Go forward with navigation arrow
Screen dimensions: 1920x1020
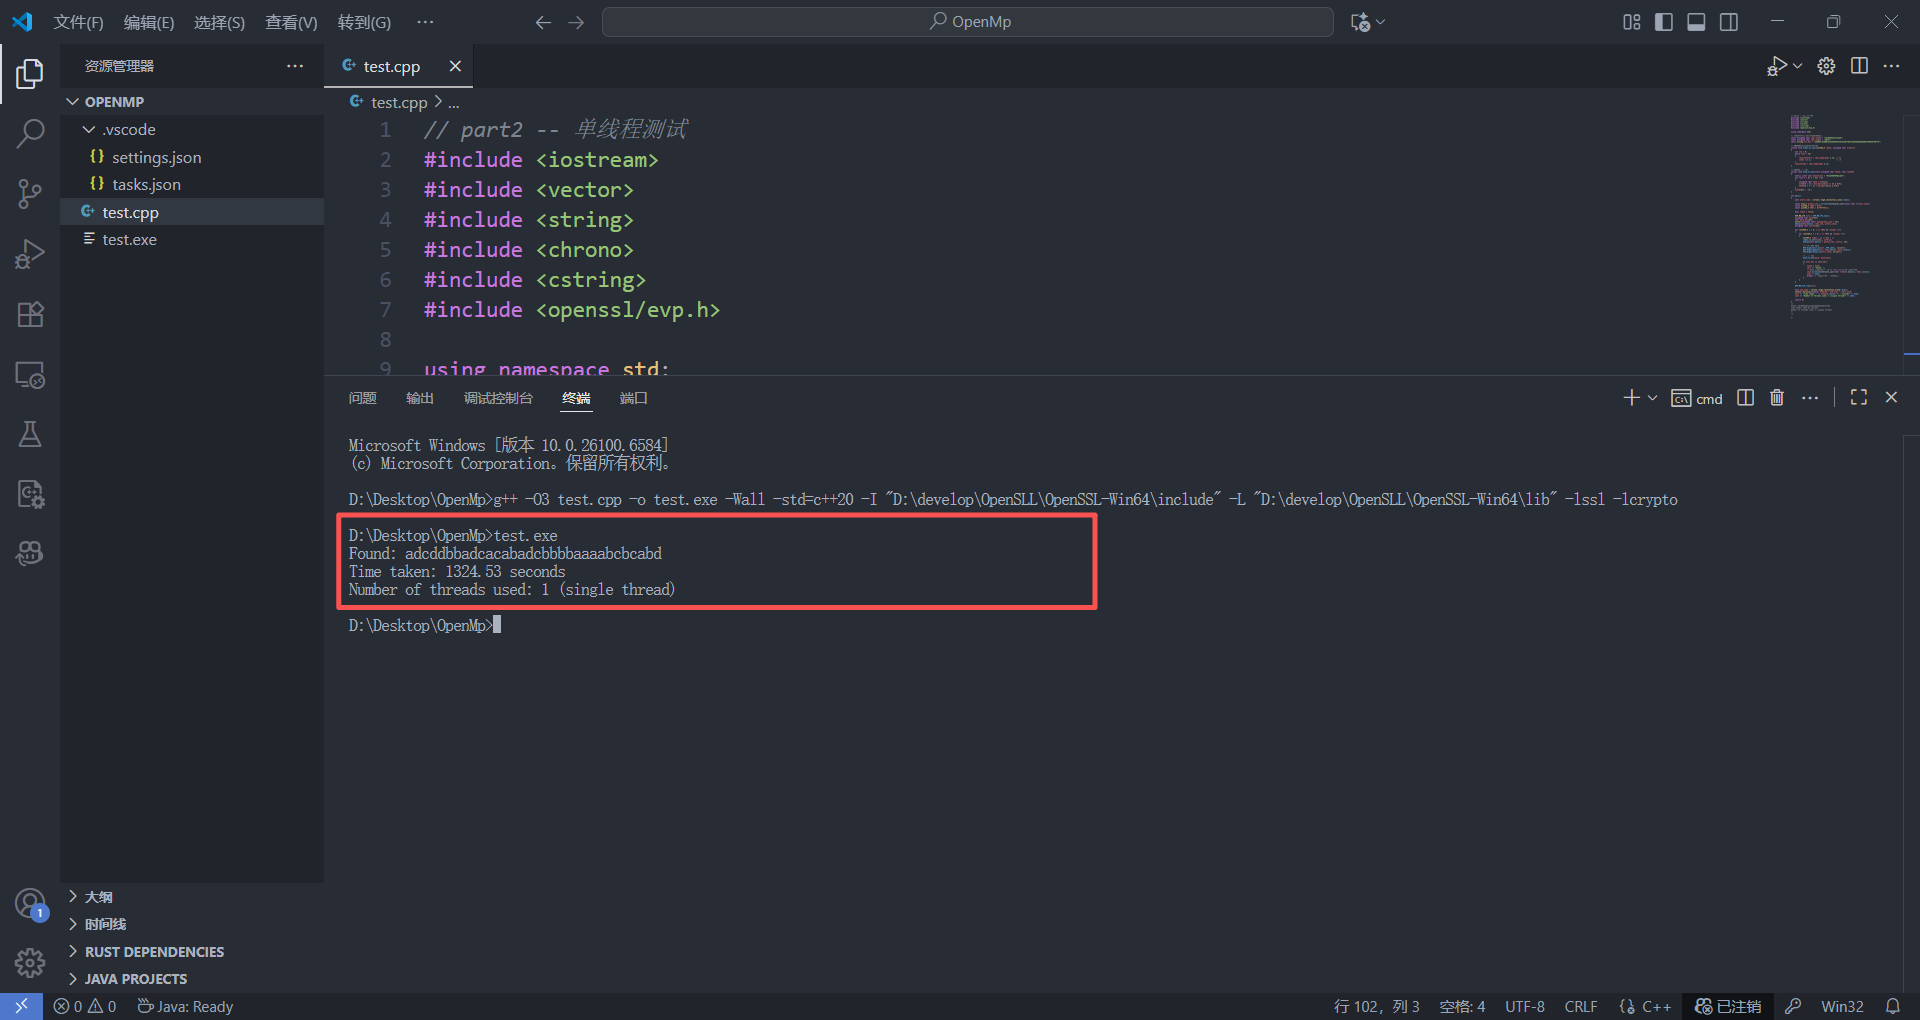[x=576, y=22]
